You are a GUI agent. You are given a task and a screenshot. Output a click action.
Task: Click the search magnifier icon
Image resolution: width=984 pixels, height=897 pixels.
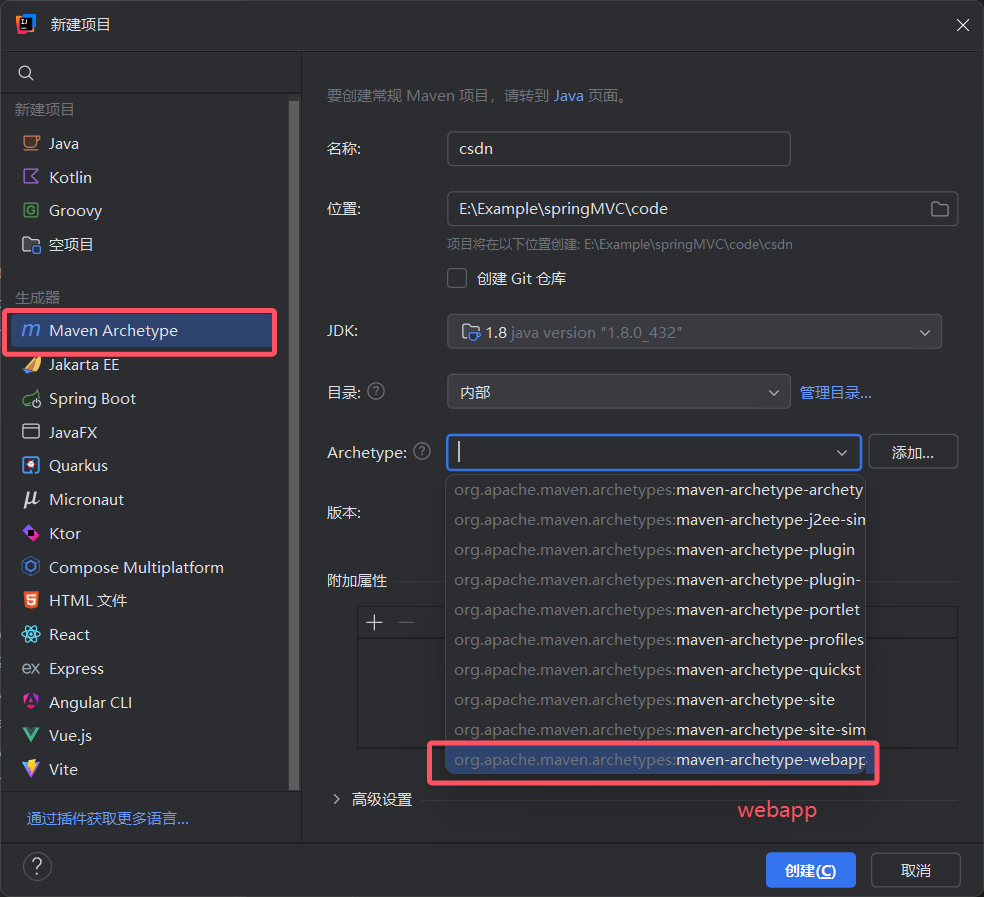(26, 73)
